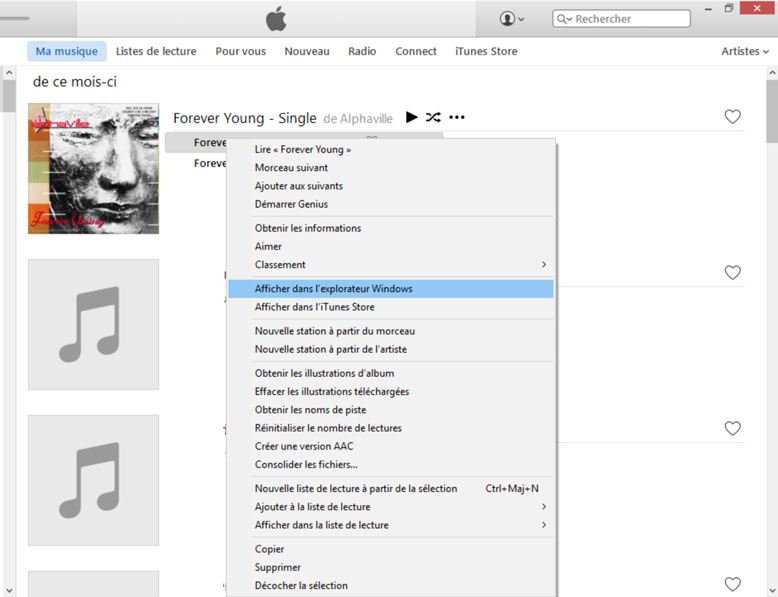
Task: Click the right vertical scrollbar thumb
Action: [772, 111]
